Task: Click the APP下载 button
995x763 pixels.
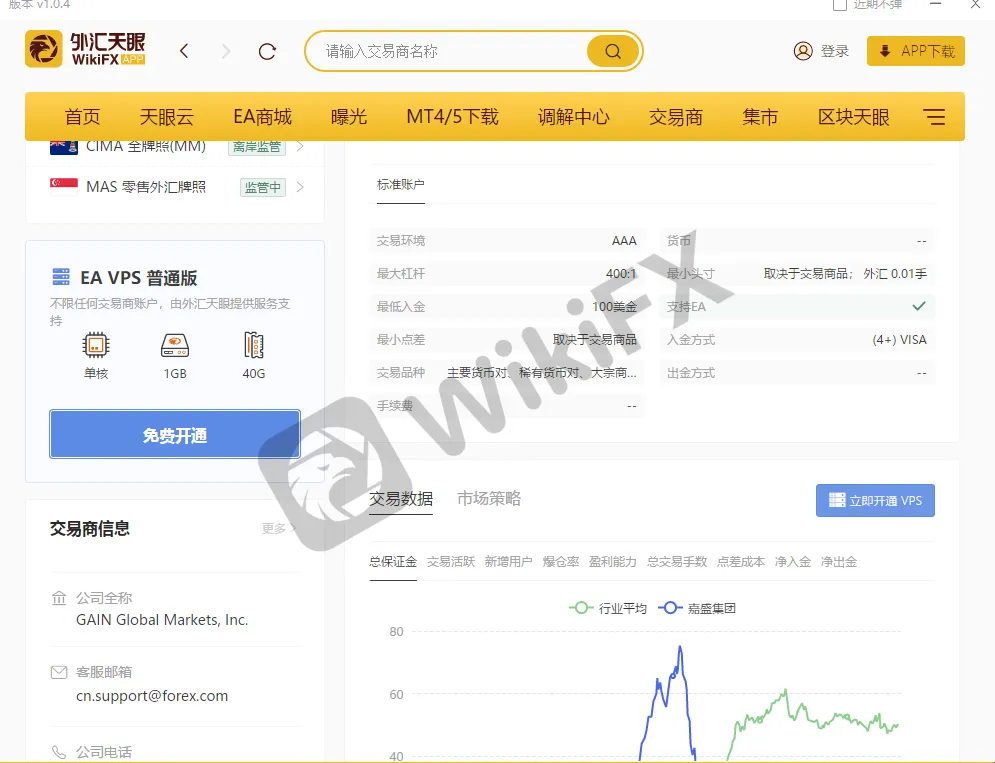Action: pos(916,51)
